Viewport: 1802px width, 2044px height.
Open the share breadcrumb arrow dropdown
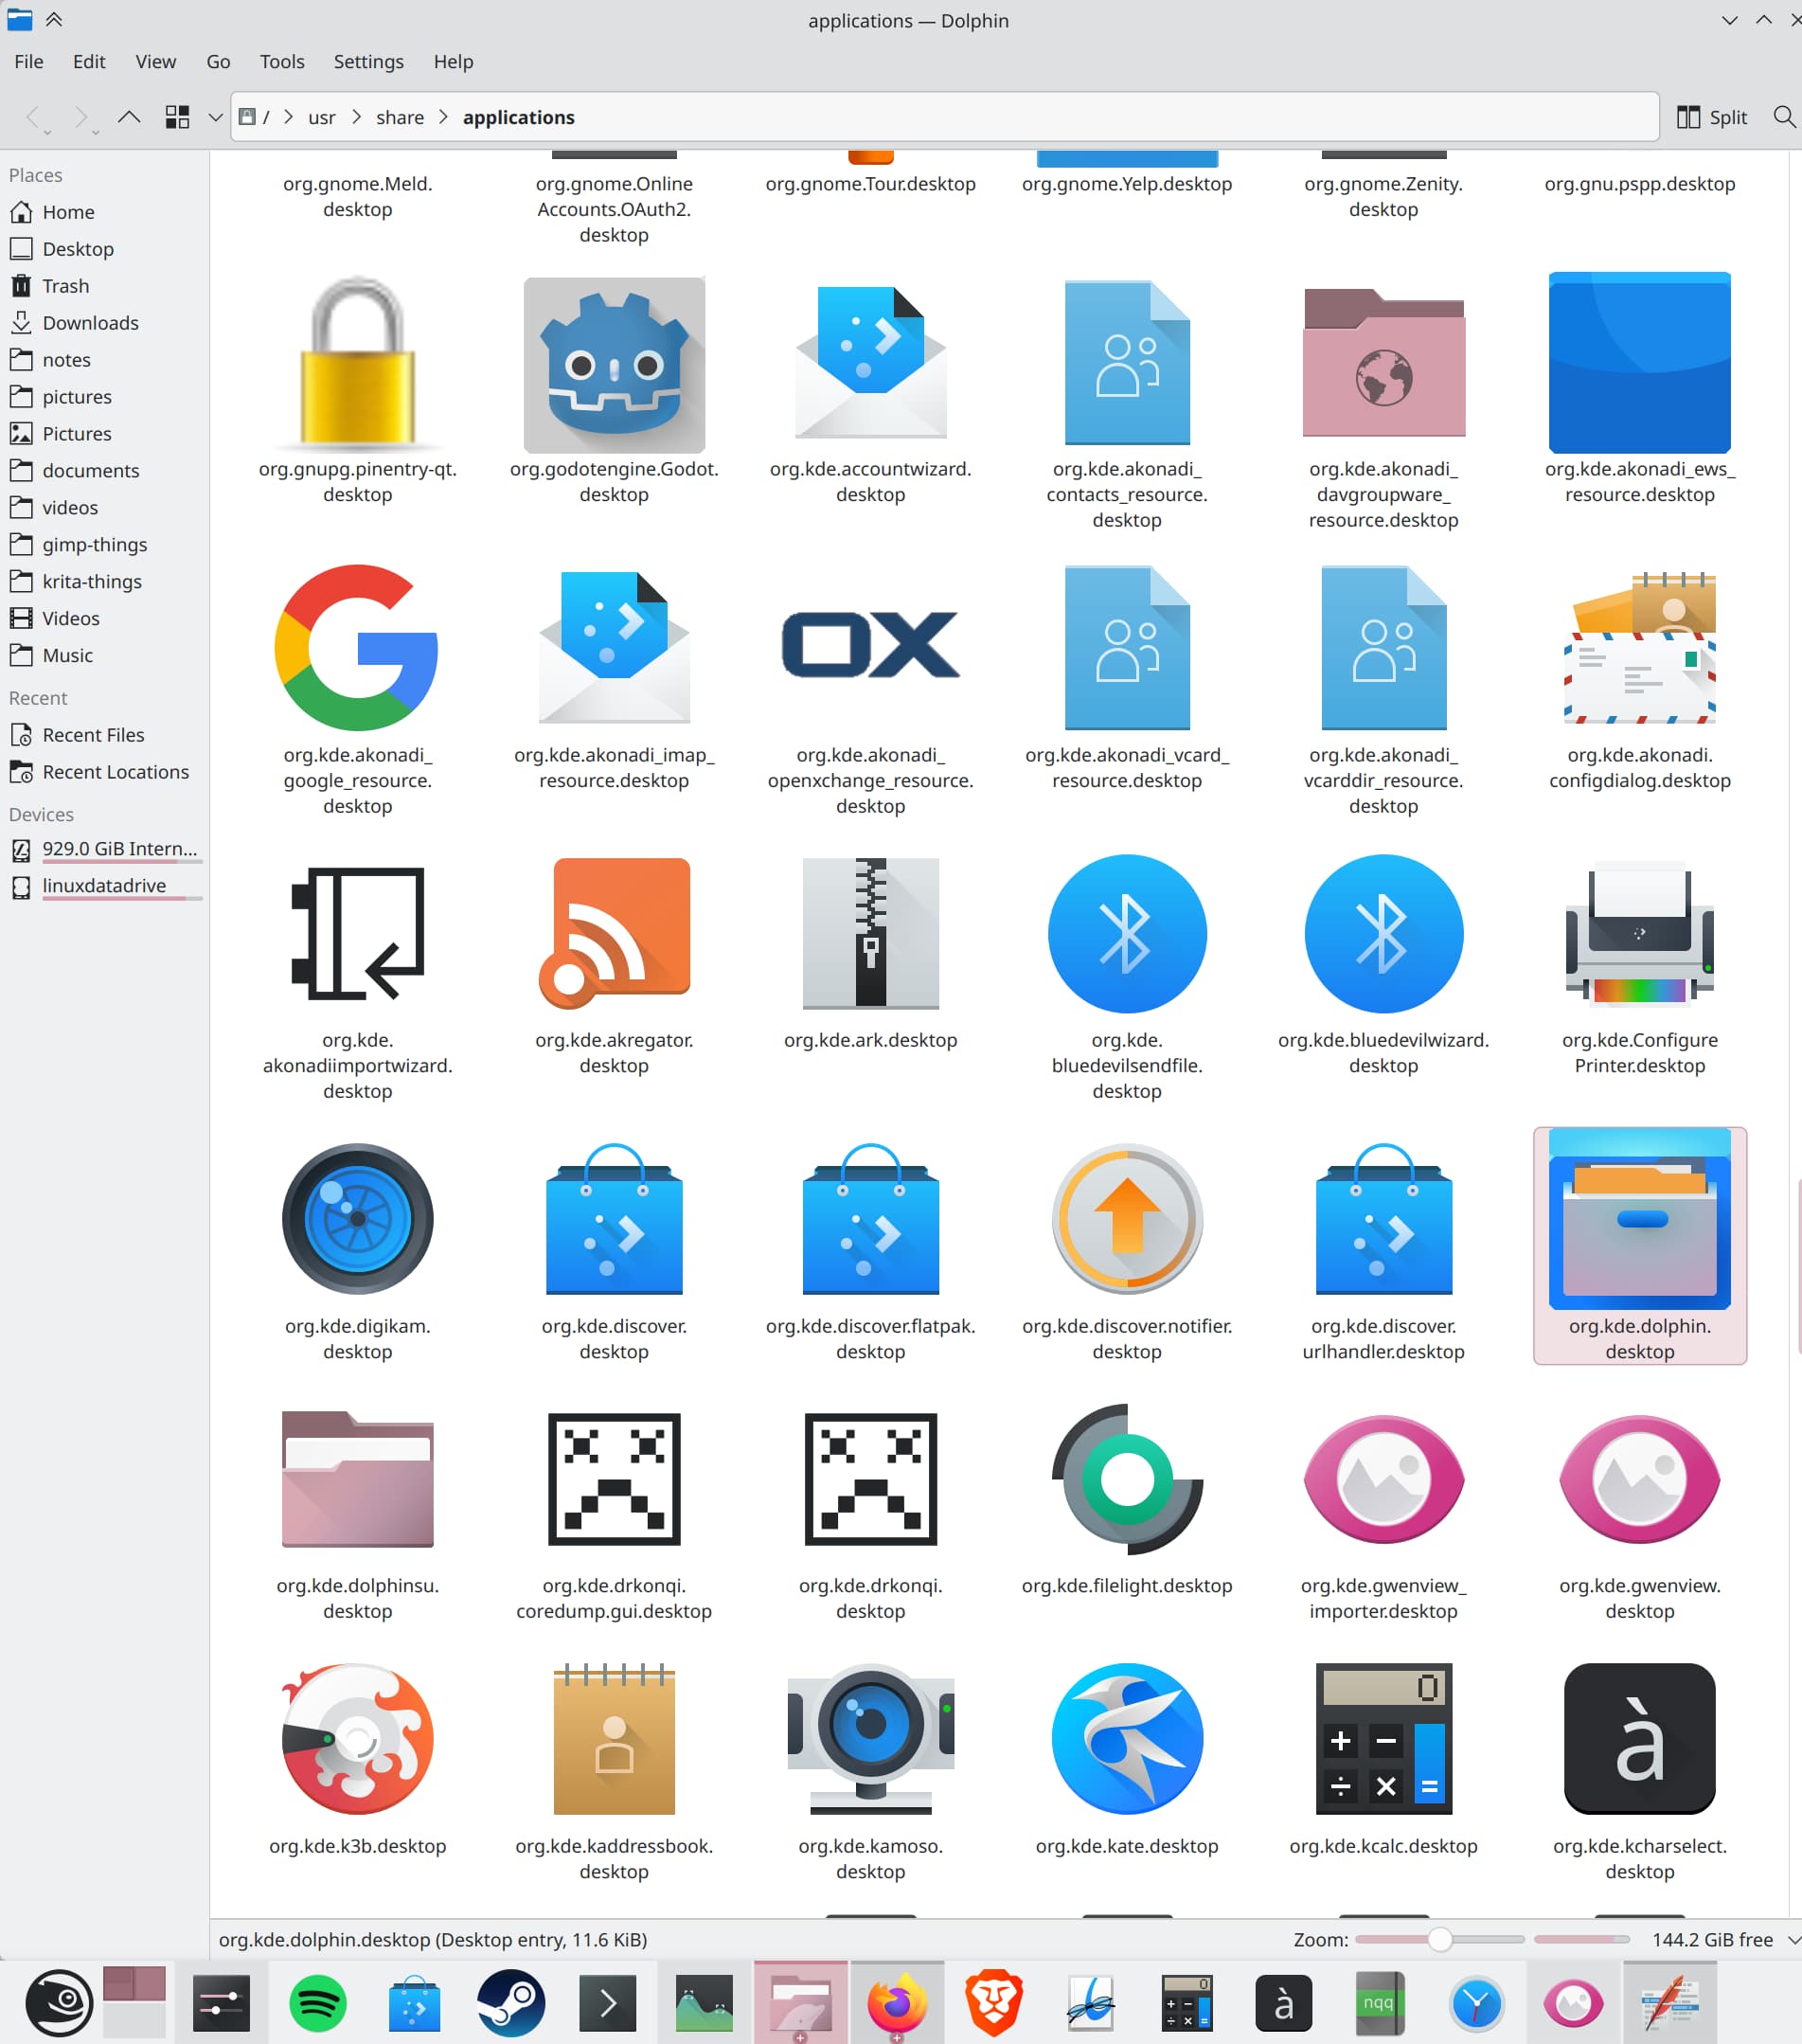click(443, 117)
